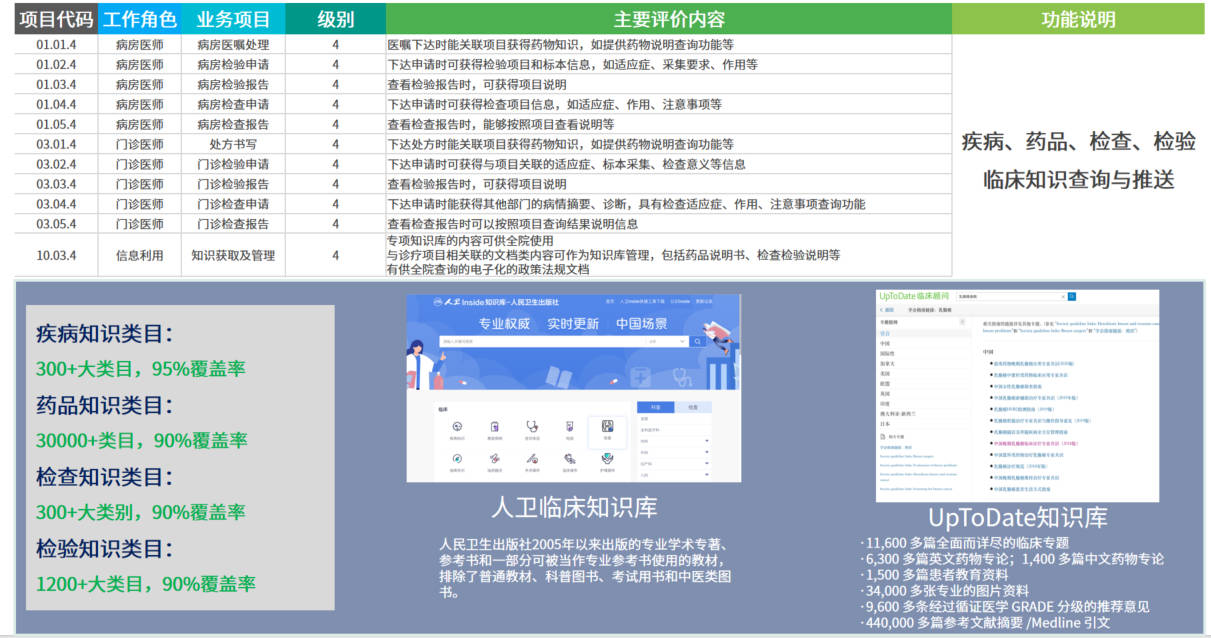Screen dimensions: 1211x638
Task: Click the 工作角色 column header
Action: (139, 19)
